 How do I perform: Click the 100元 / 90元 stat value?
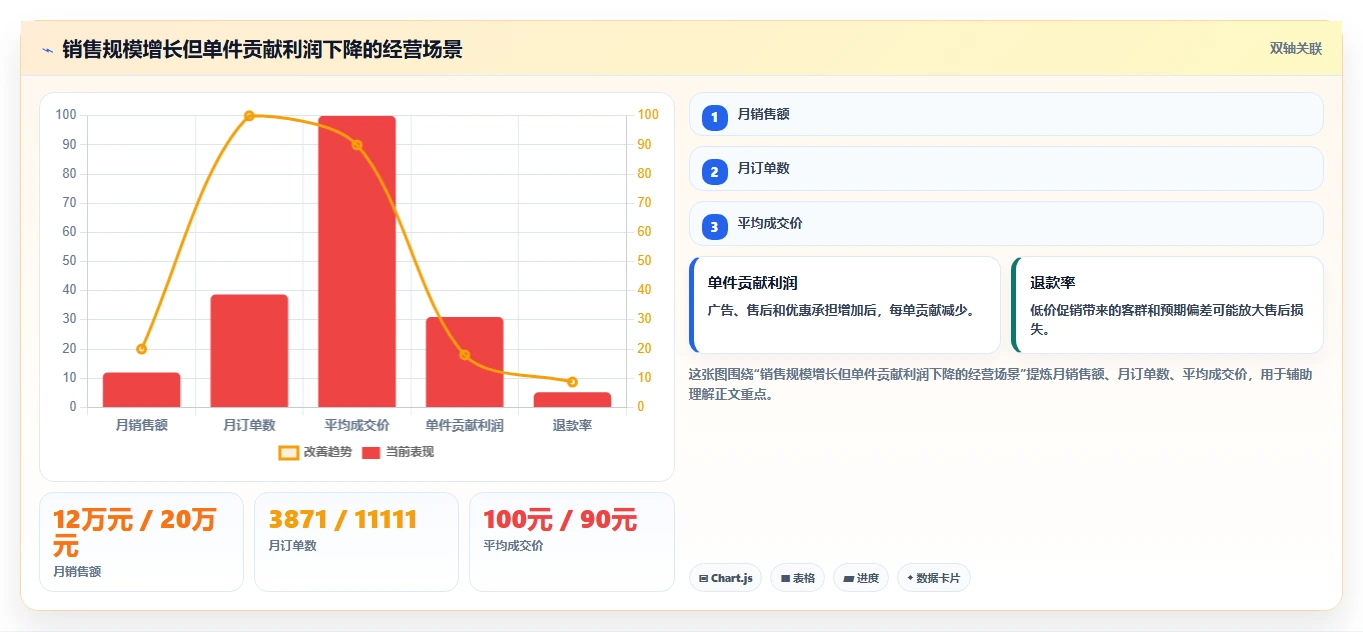(560, 520)
